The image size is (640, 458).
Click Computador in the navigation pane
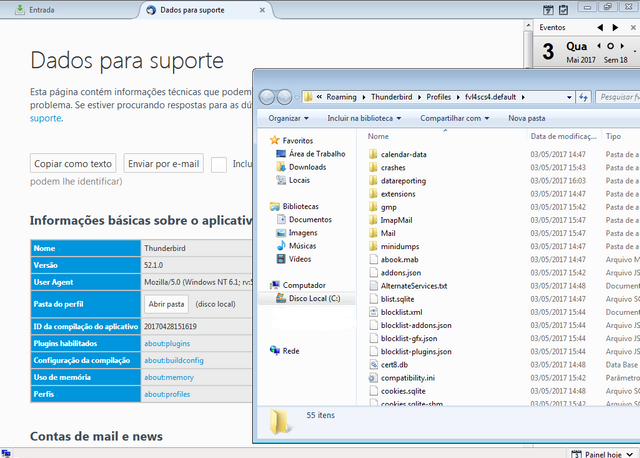[298, 285]
